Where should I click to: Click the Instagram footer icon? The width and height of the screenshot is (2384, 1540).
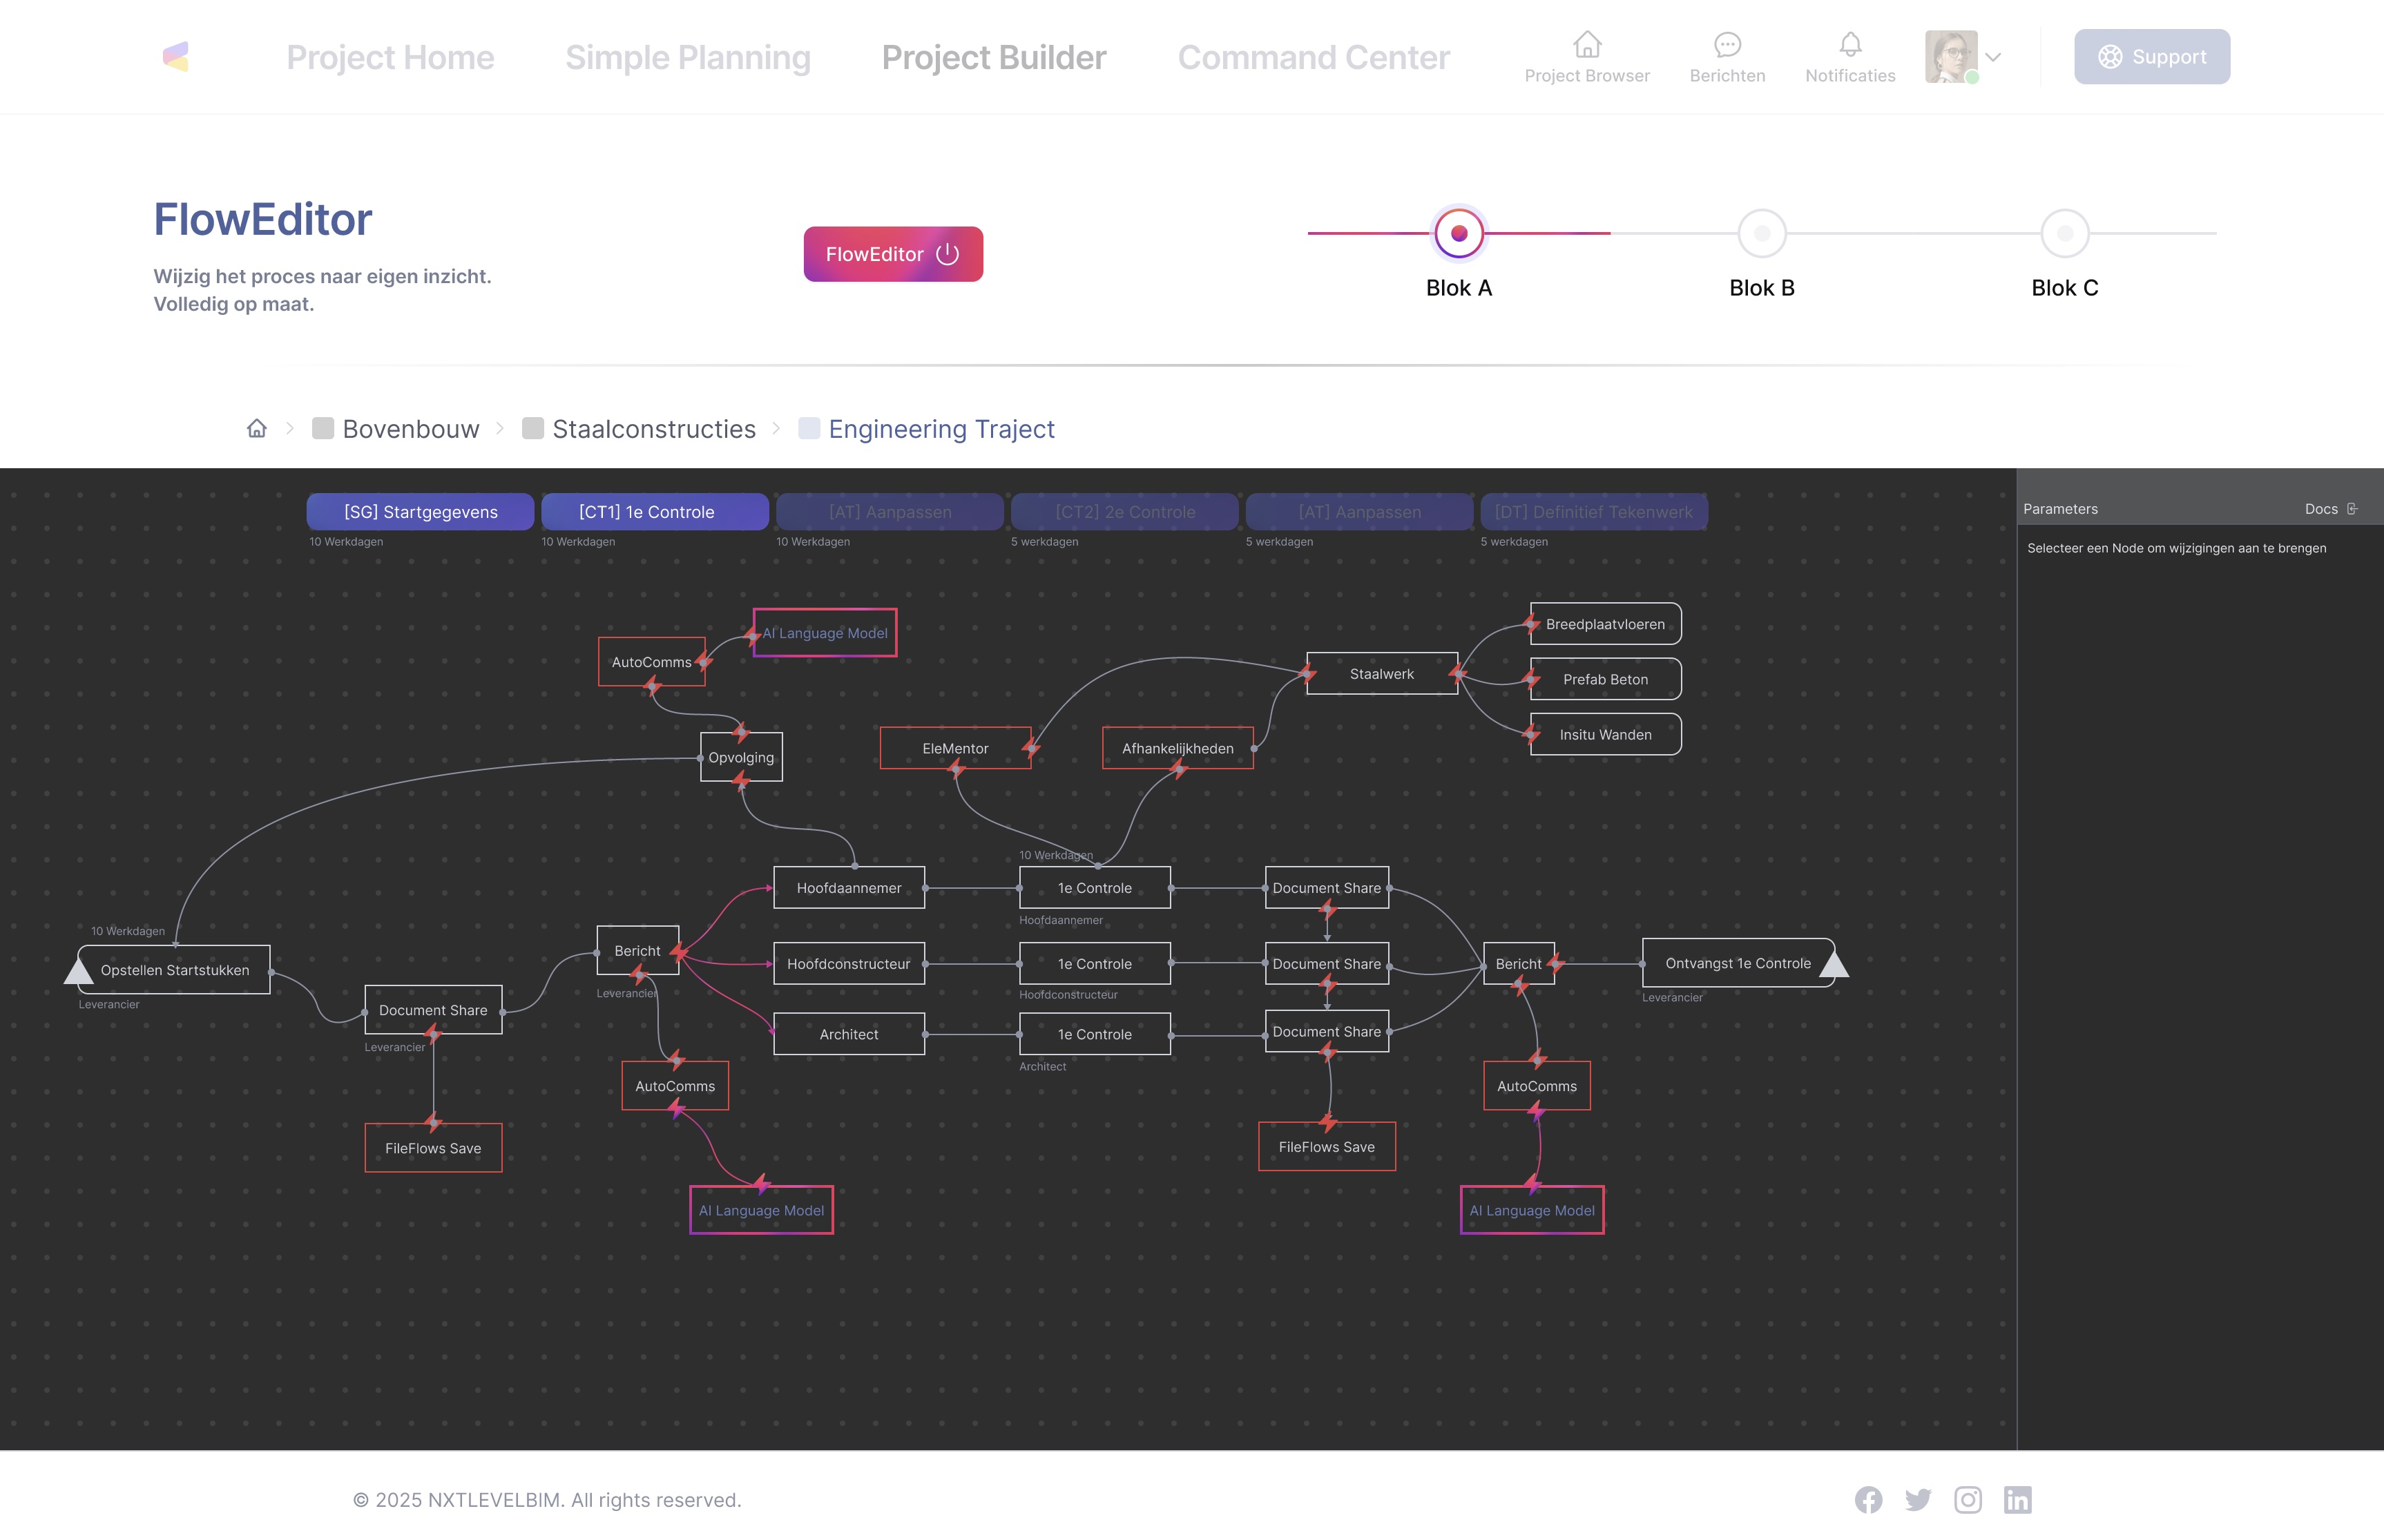click(x=1967, y=1499)
